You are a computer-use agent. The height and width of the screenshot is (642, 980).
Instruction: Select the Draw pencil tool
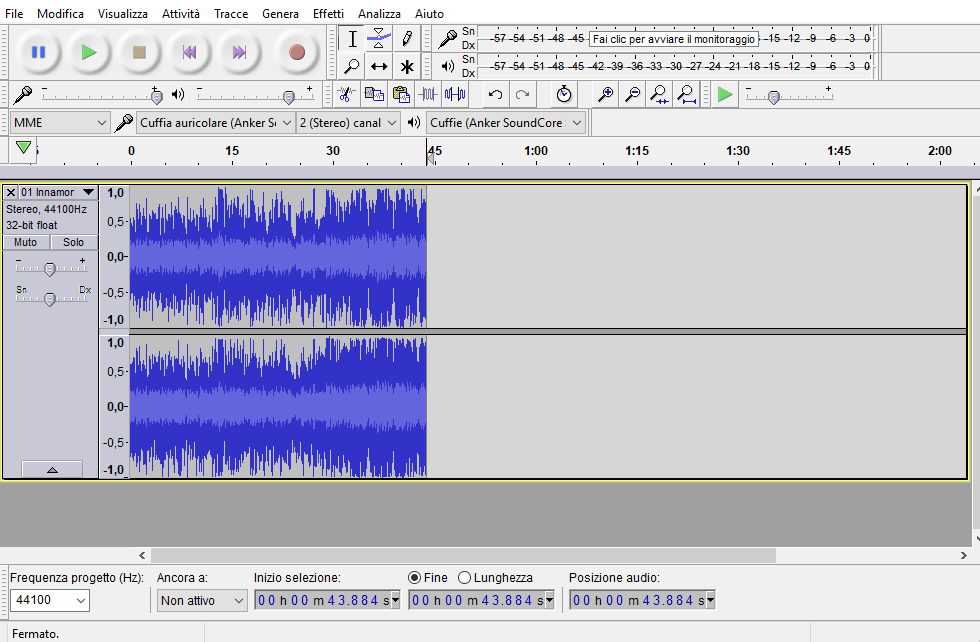[406, 39]
